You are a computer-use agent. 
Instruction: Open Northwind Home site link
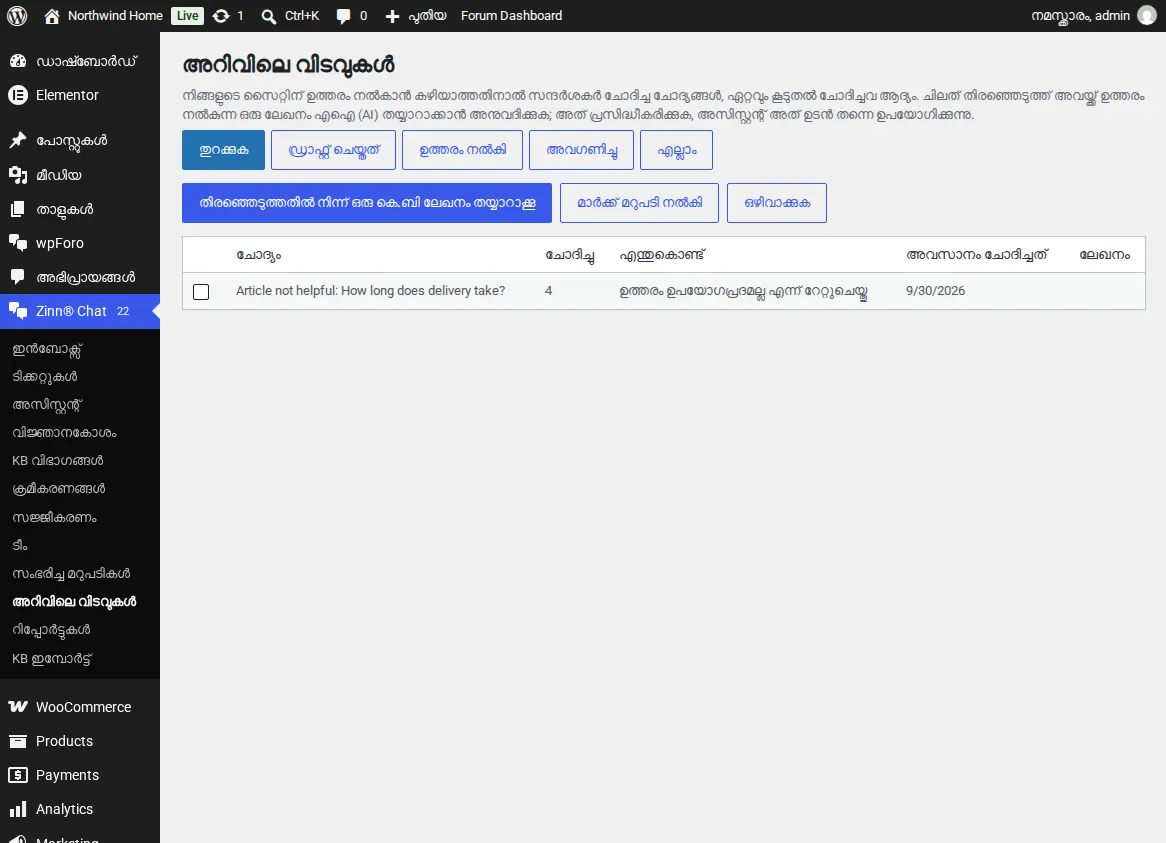point(115,16)
